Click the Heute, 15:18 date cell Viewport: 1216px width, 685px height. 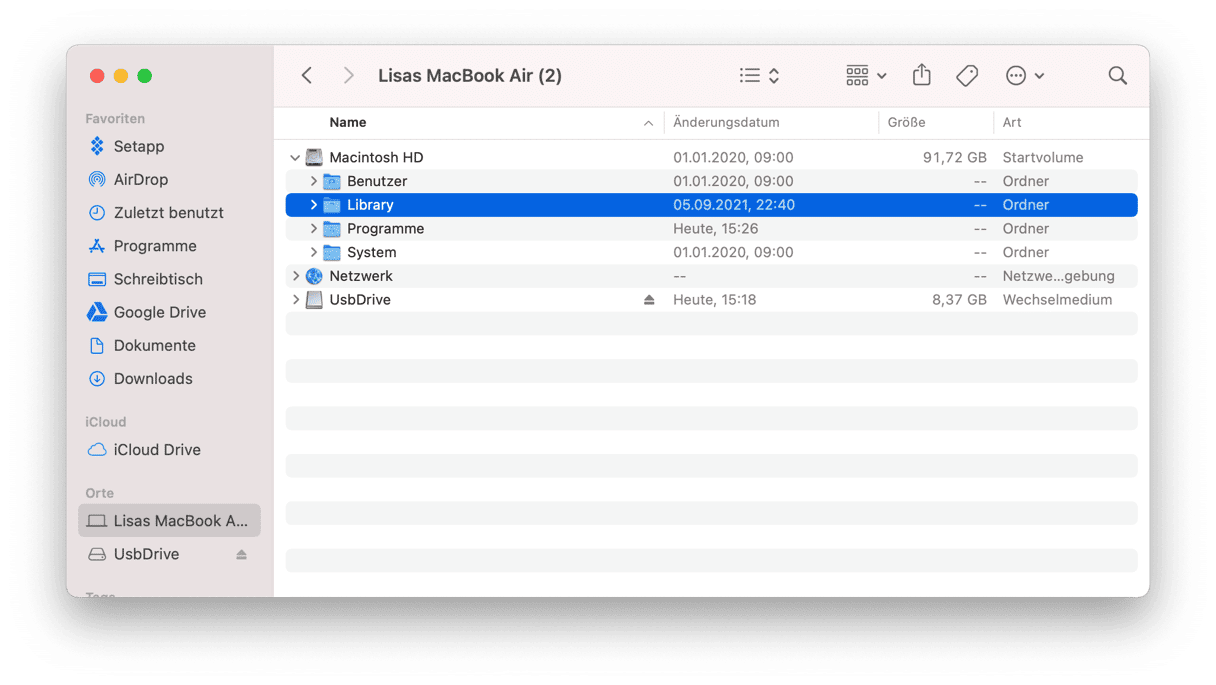715,300
